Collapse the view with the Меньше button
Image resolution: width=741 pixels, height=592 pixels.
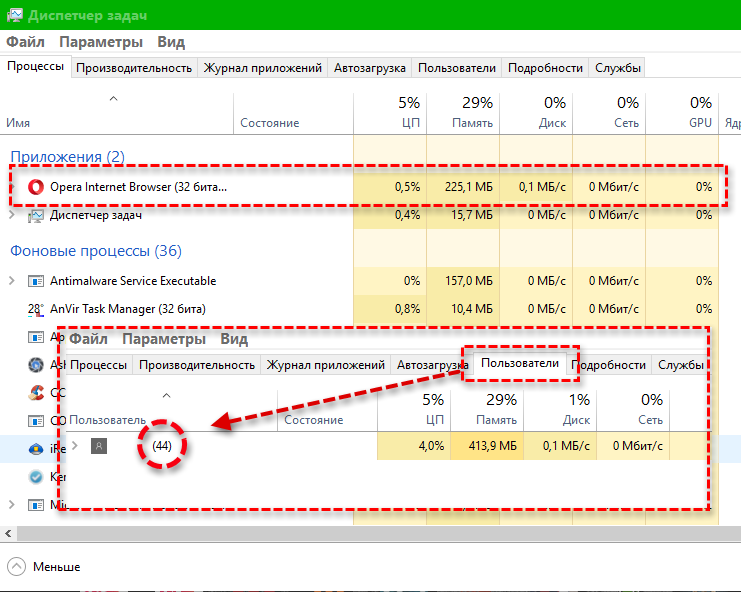44,566
